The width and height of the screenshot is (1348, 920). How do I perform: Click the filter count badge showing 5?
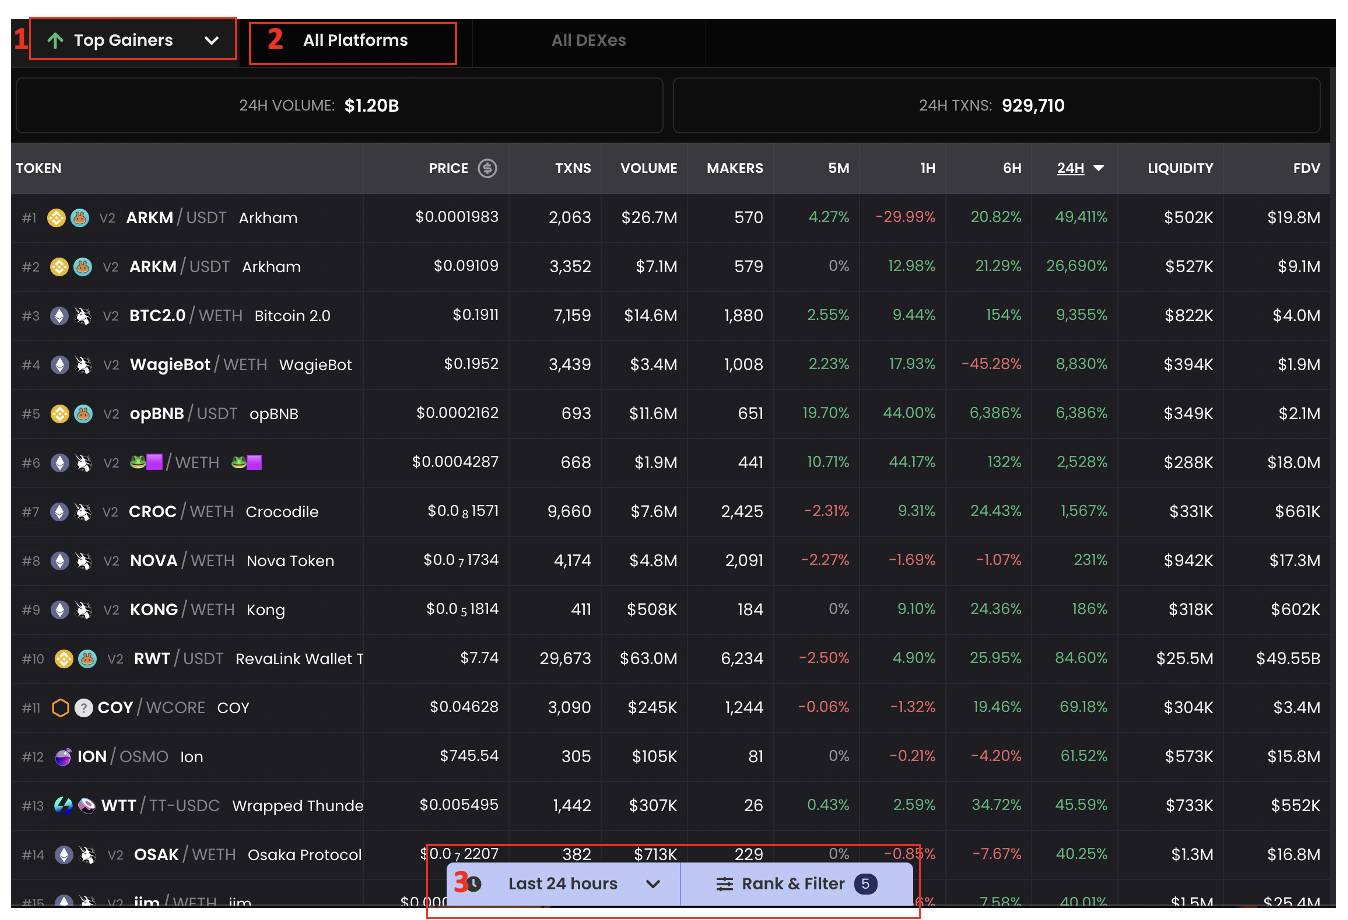(866, 884)
